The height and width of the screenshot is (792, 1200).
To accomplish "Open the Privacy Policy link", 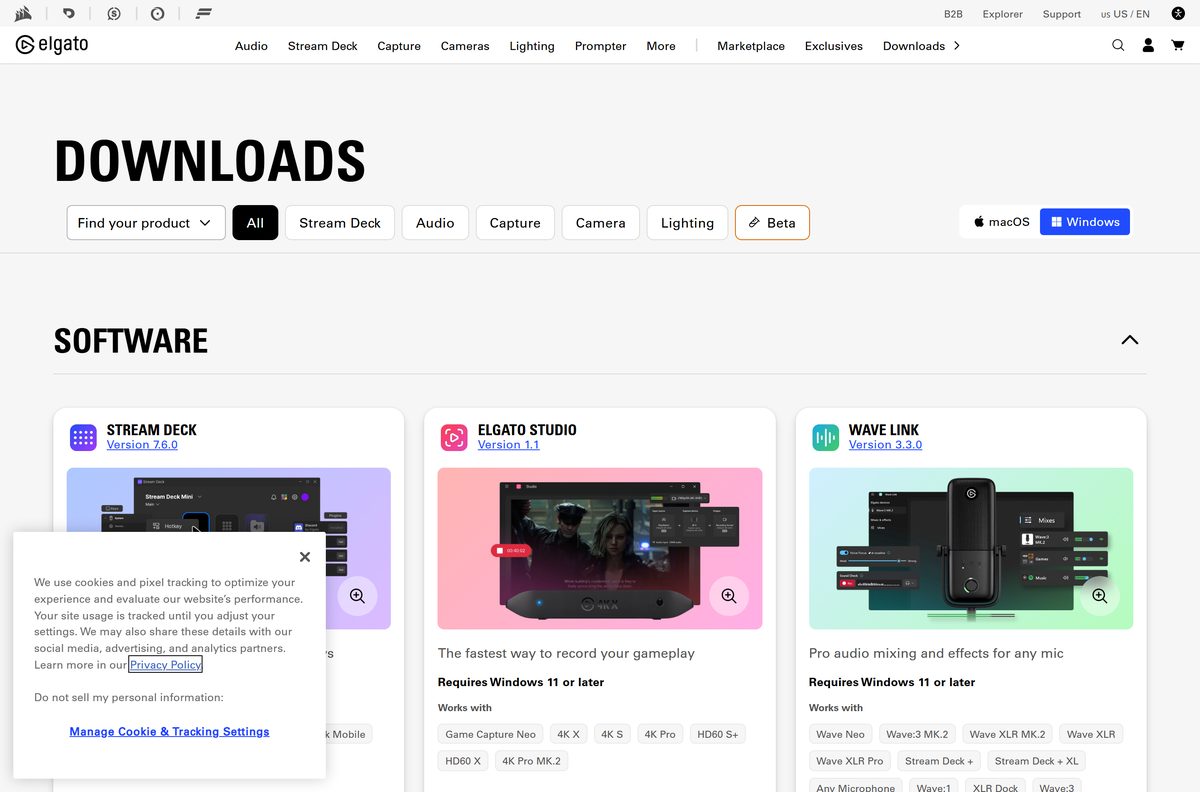I will [x=166, y=665].
